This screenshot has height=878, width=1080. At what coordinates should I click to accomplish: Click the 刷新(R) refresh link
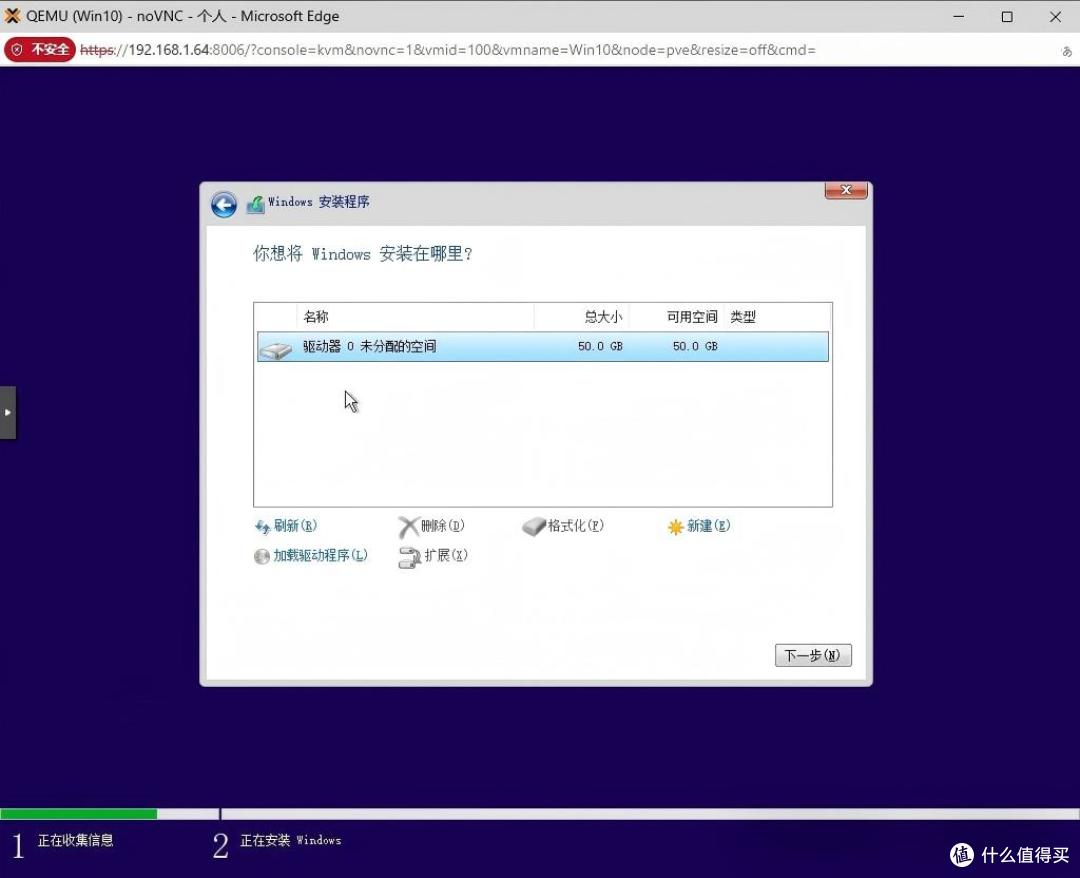[x=295, y=526]
